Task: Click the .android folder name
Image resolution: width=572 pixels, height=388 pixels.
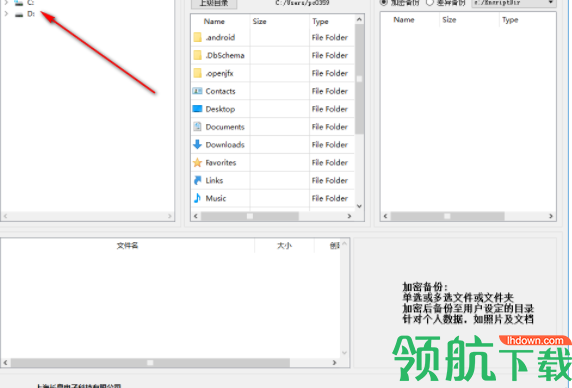Action: [220, 37]
